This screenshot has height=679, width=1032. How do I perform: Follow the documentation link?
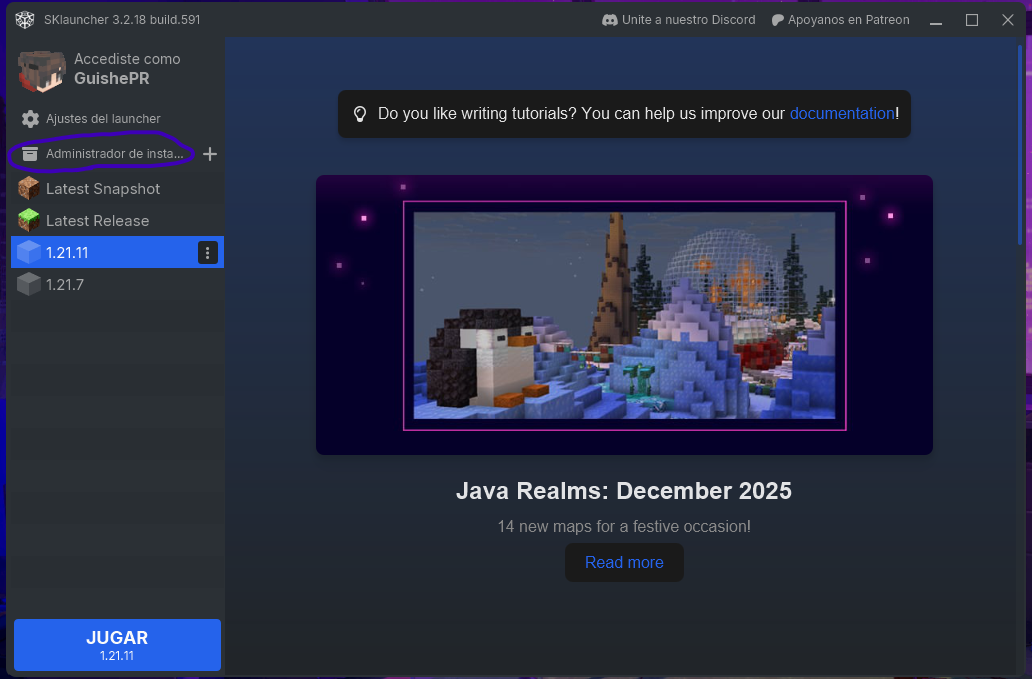(x=841, y=114)
